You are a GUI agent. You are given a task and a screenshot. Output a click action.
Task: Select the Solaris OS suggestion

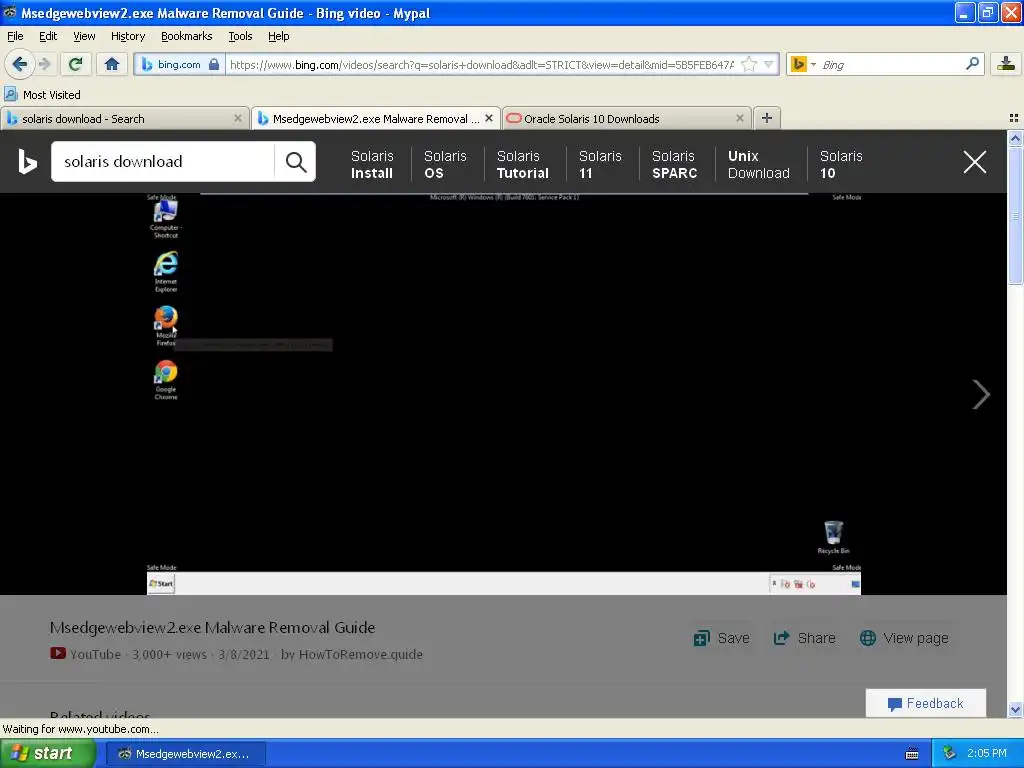pos(445,165)
